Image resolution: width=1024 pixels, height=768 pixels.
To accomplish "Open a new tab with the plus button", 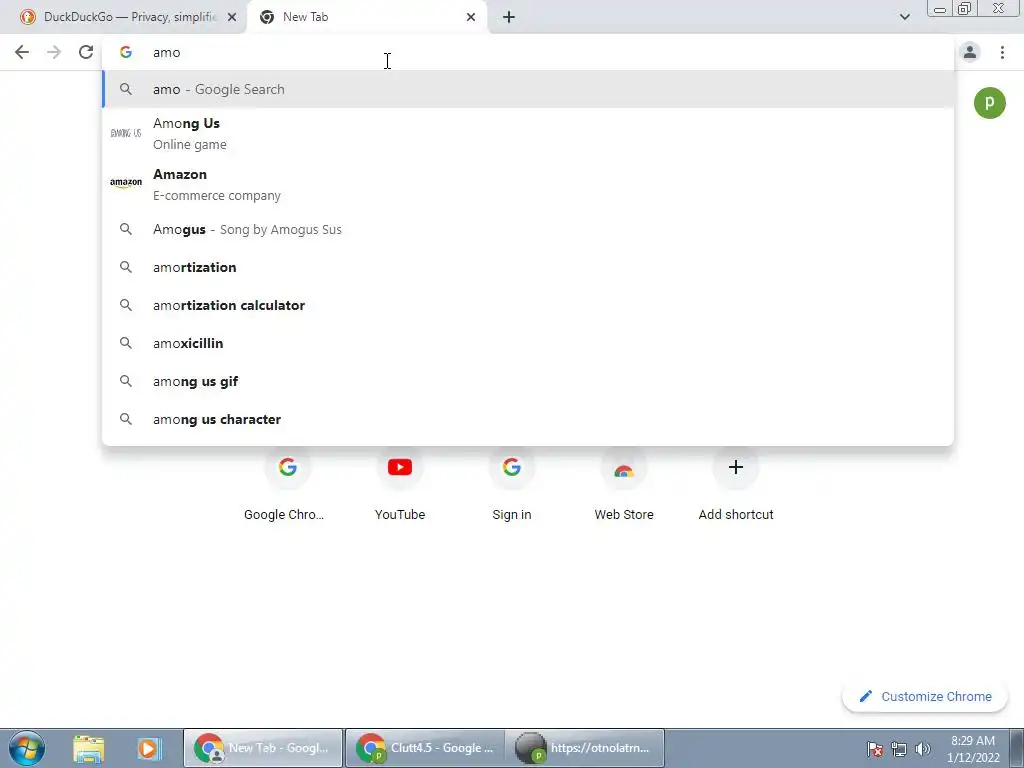I will point(509,17).
